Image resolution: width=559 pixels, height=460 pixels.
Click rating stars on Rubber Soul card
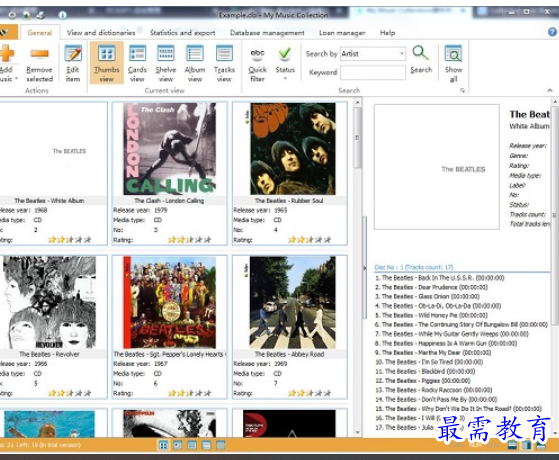click(309, 240)
